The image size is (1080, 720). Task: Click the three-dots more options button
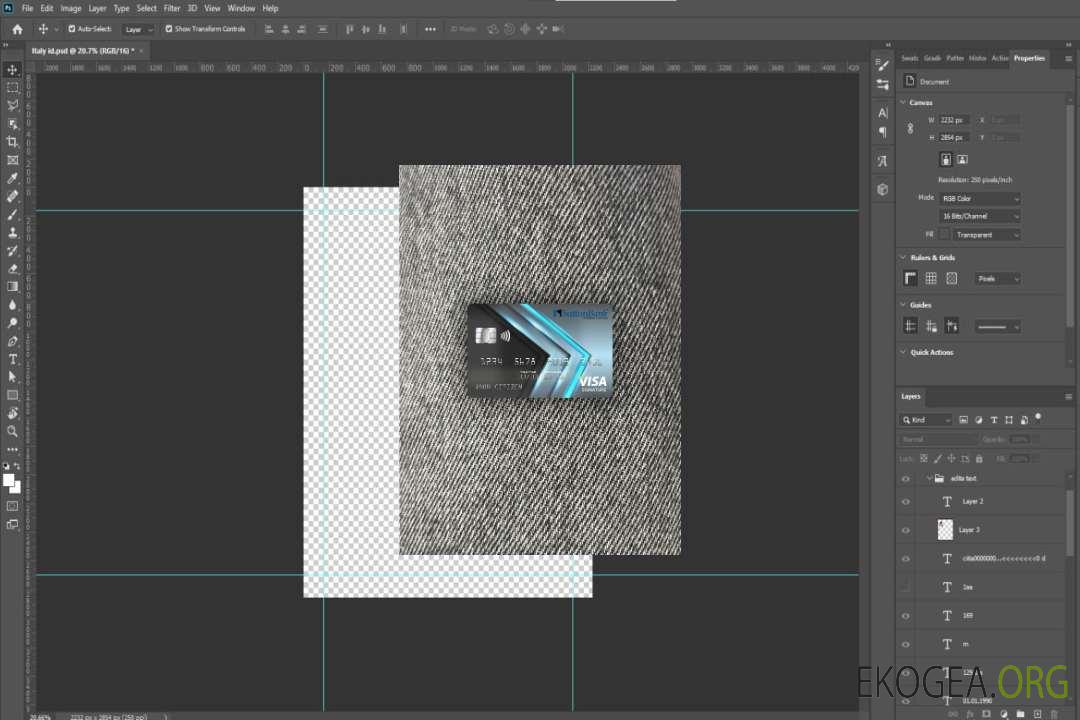[430, 29]
